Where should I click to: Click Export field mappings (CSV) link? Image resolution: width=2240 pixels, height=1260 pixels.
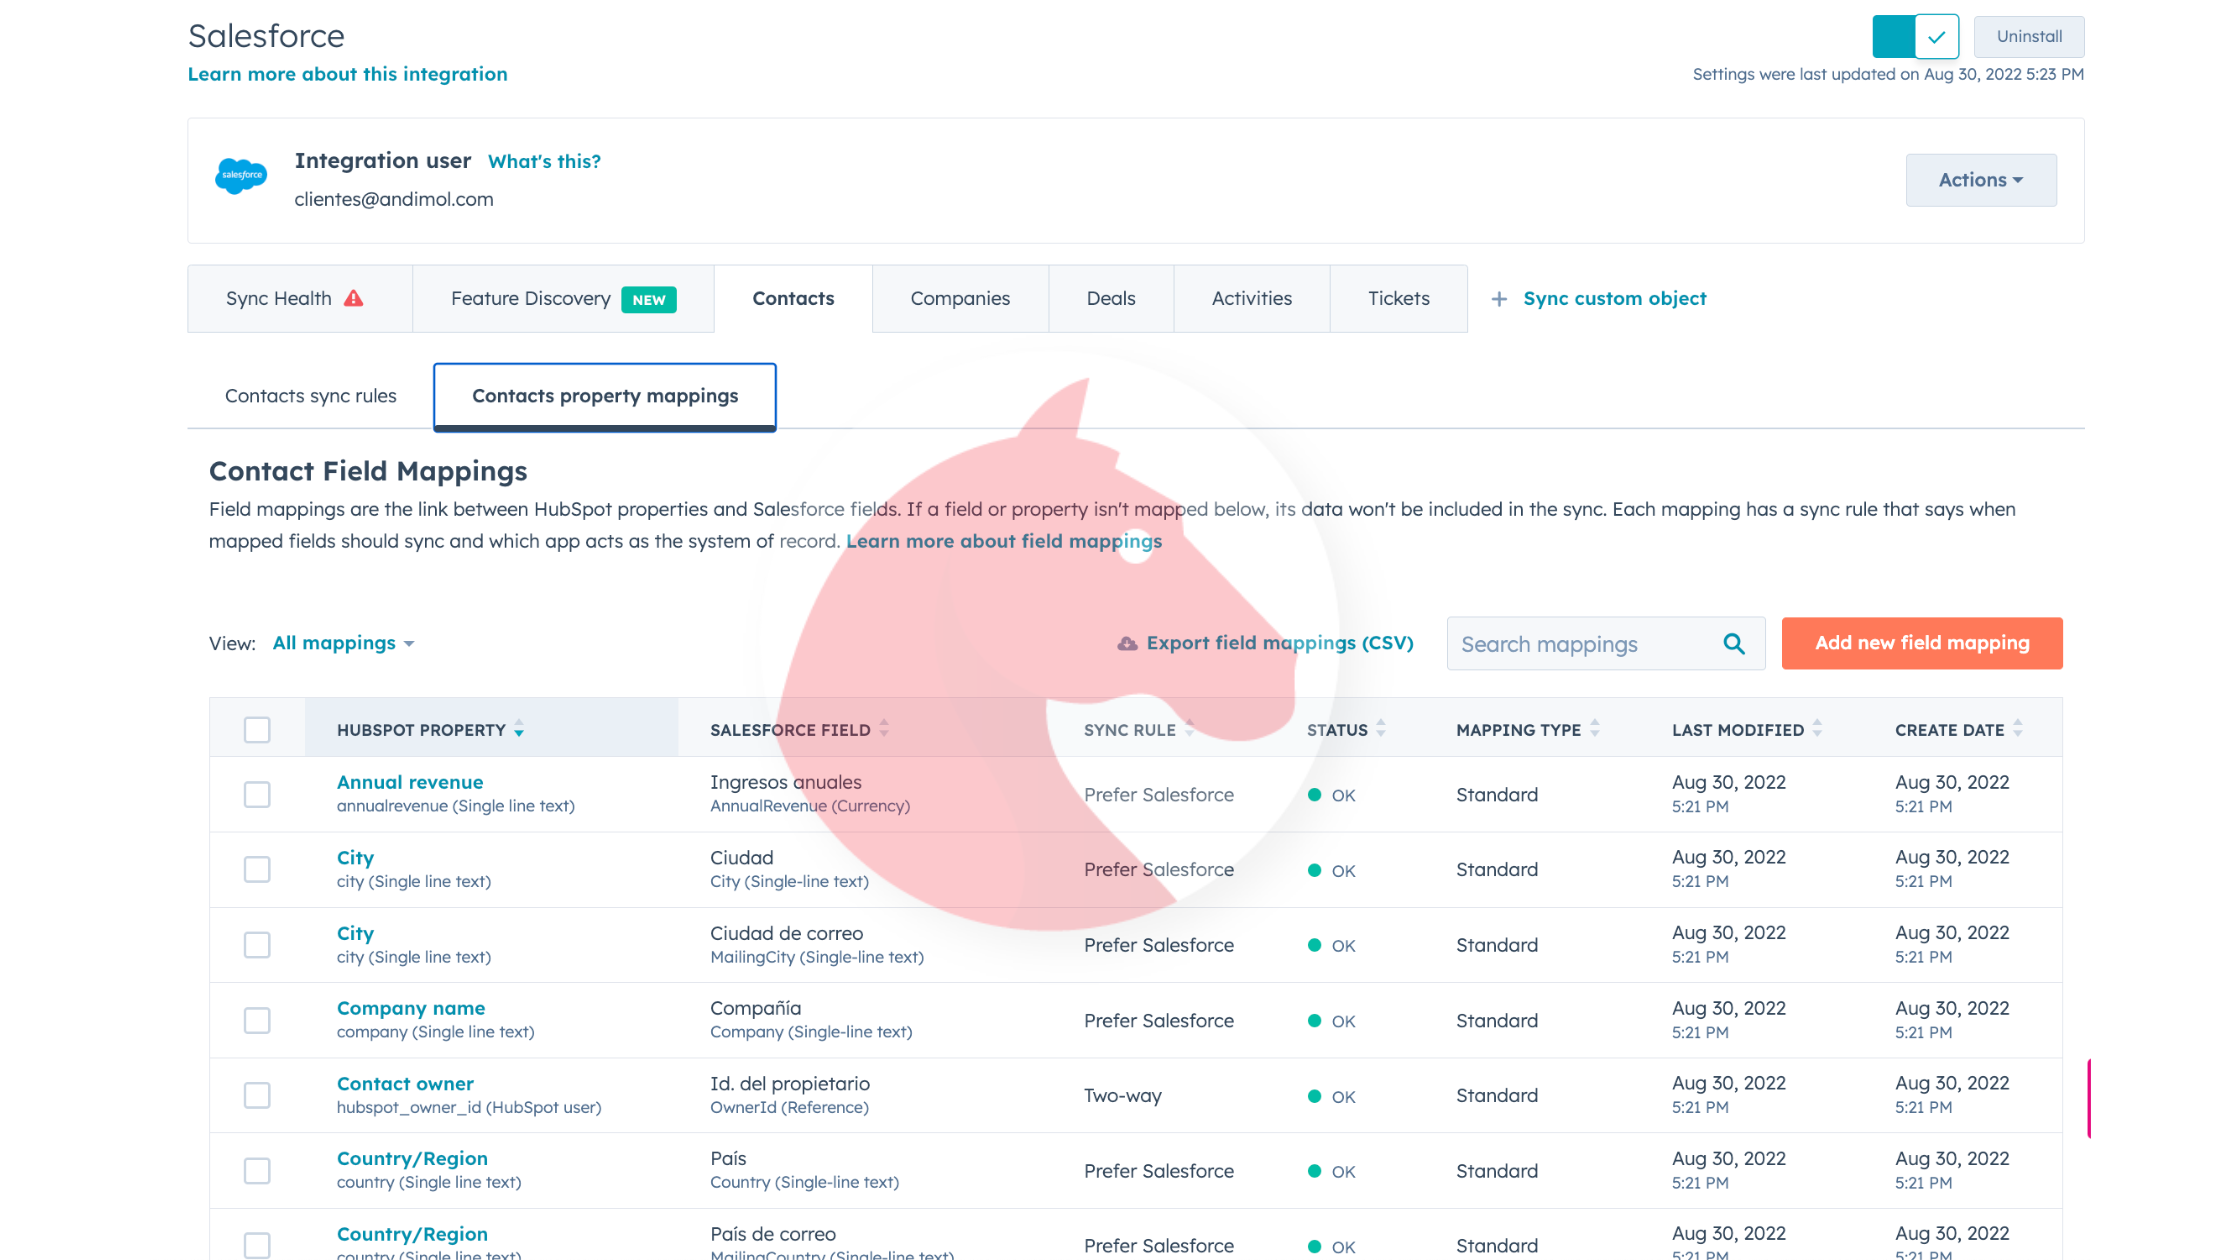[1280, 643]
